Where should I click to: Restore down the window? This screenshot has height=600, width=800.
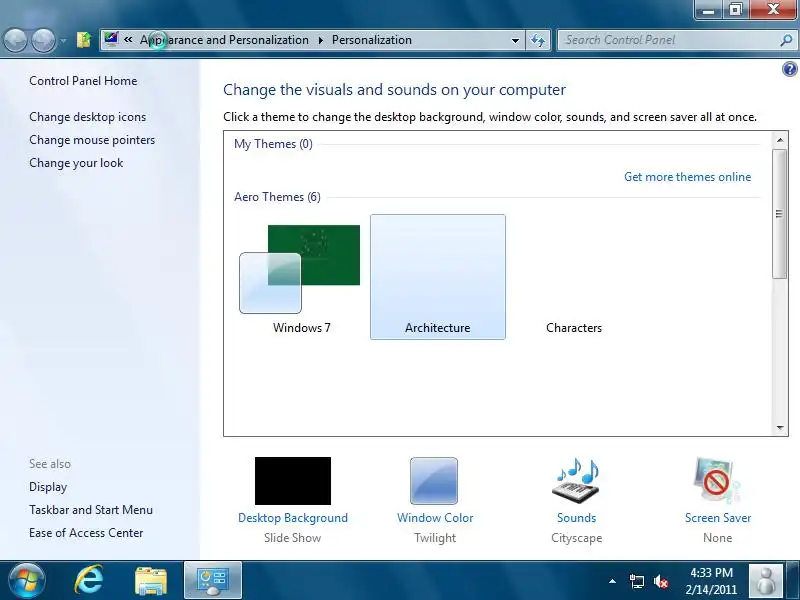pos(736,9)
